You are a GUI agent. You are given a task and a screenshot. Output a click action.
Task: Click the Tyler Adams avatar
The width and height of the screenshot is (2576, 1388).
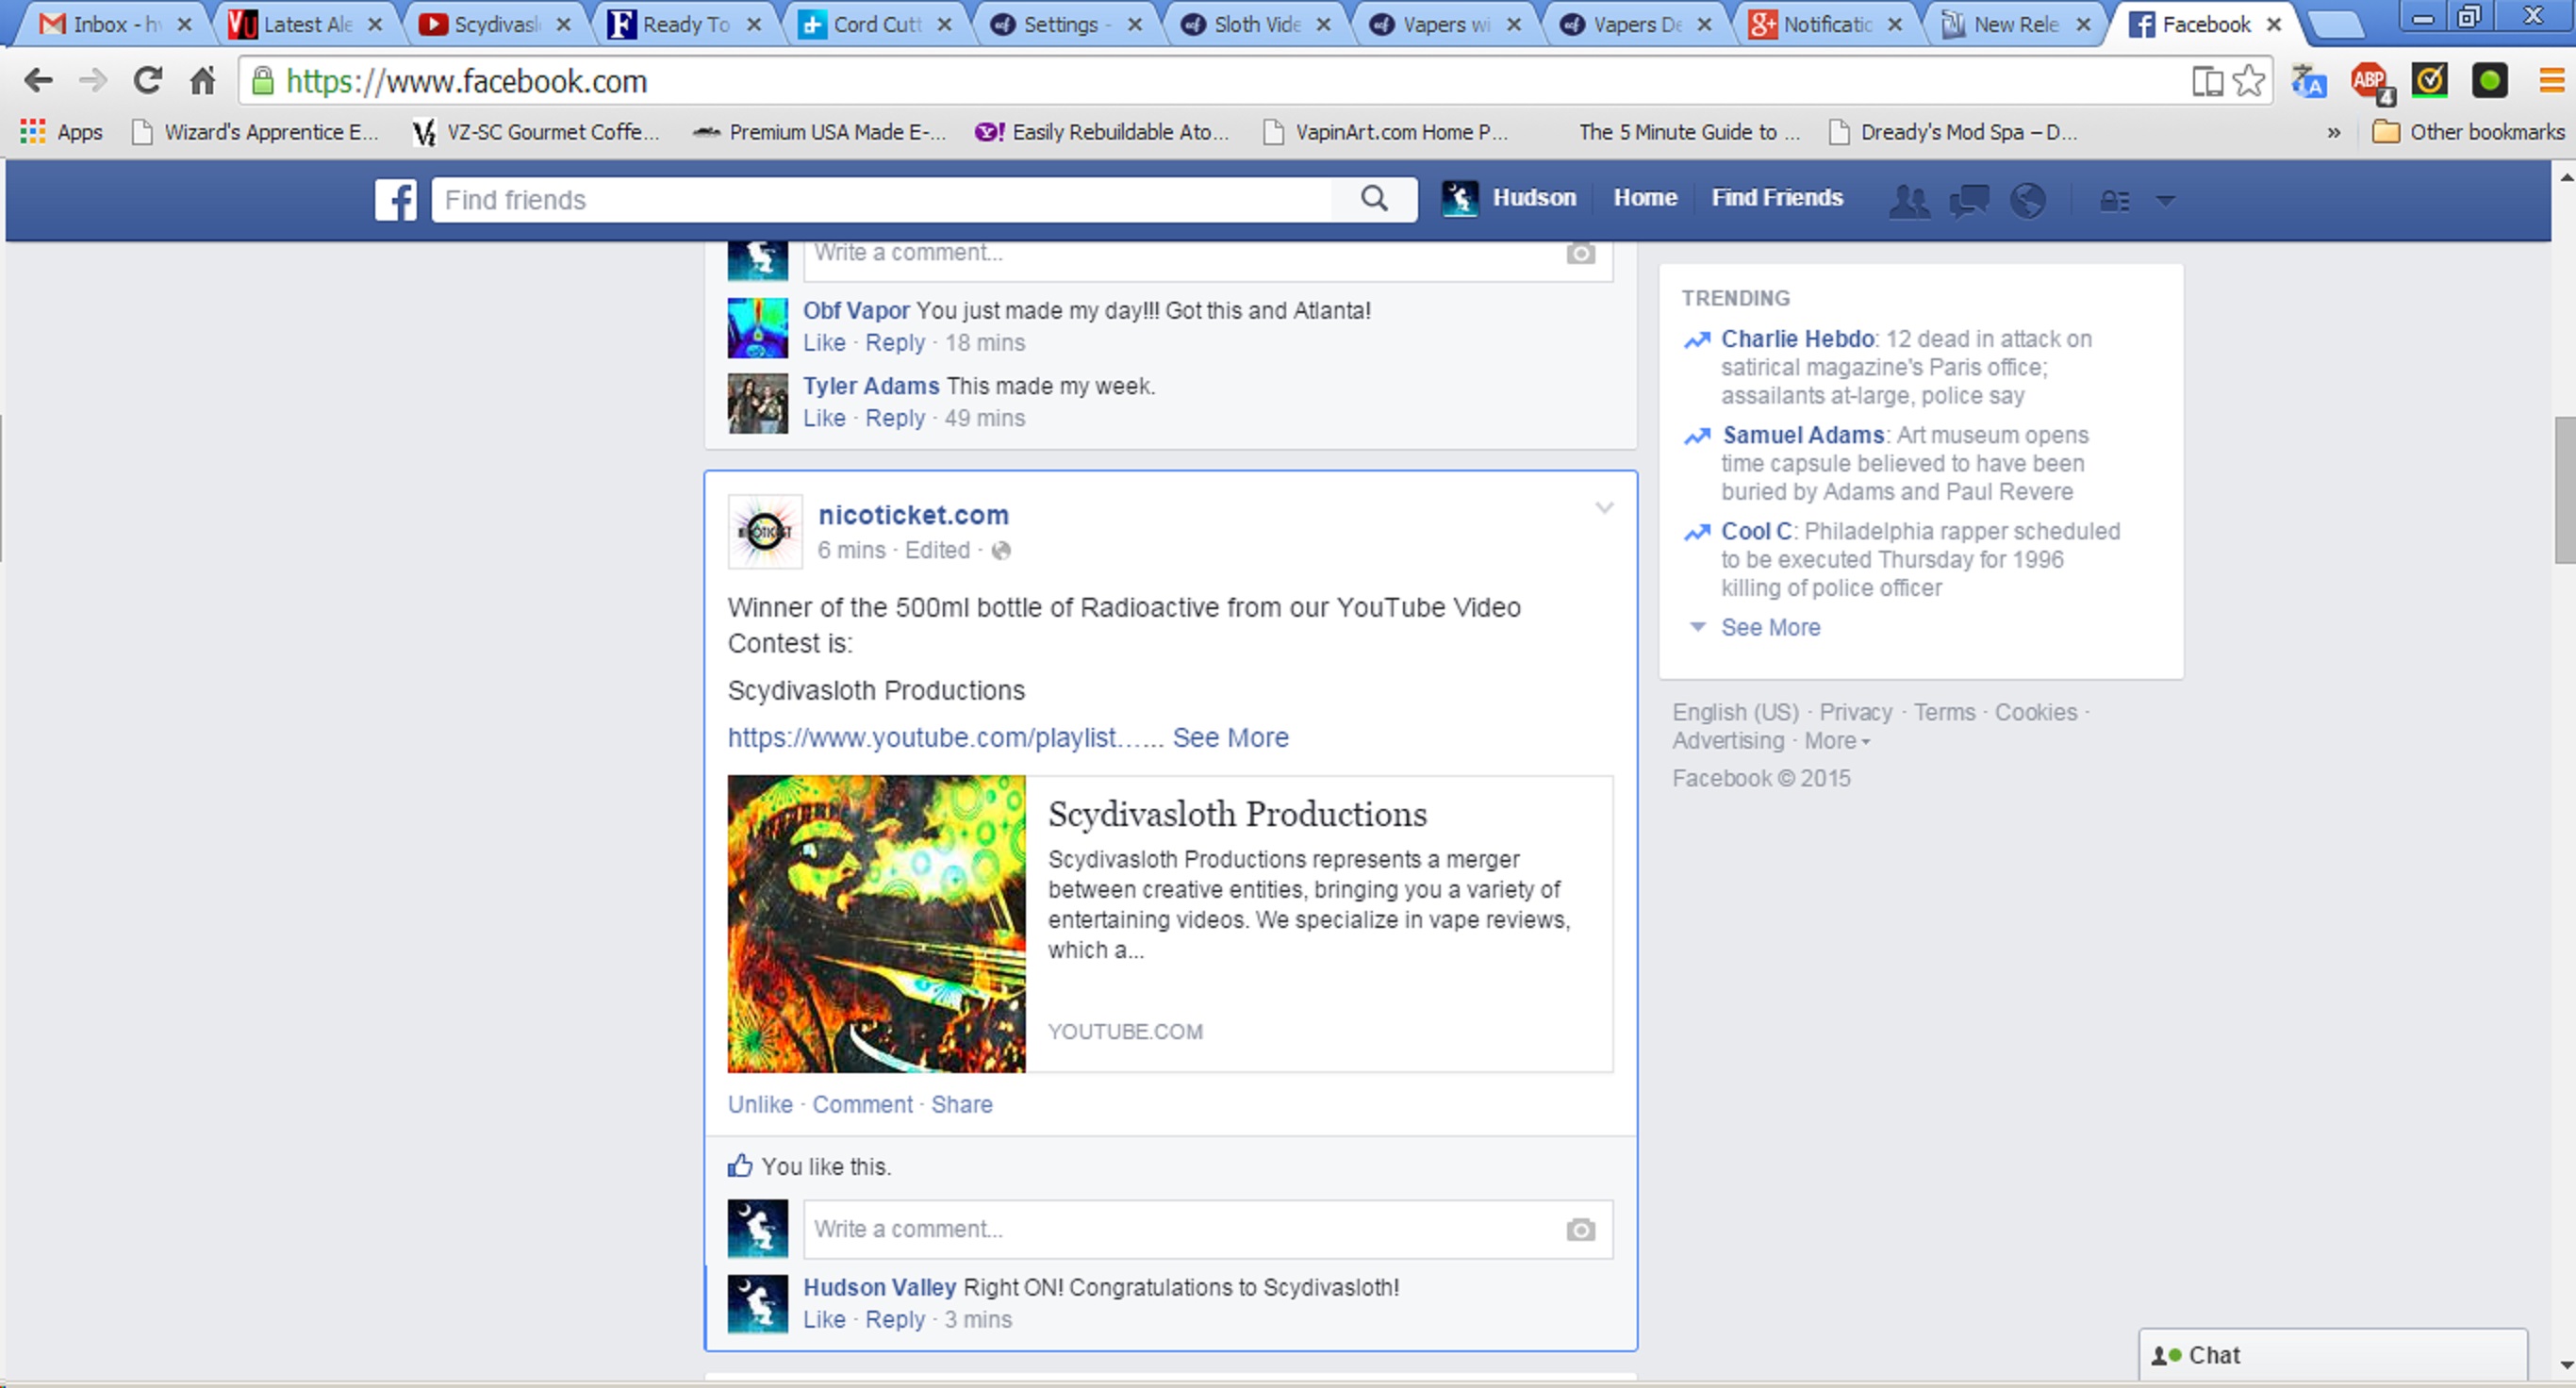coord(757,403)
